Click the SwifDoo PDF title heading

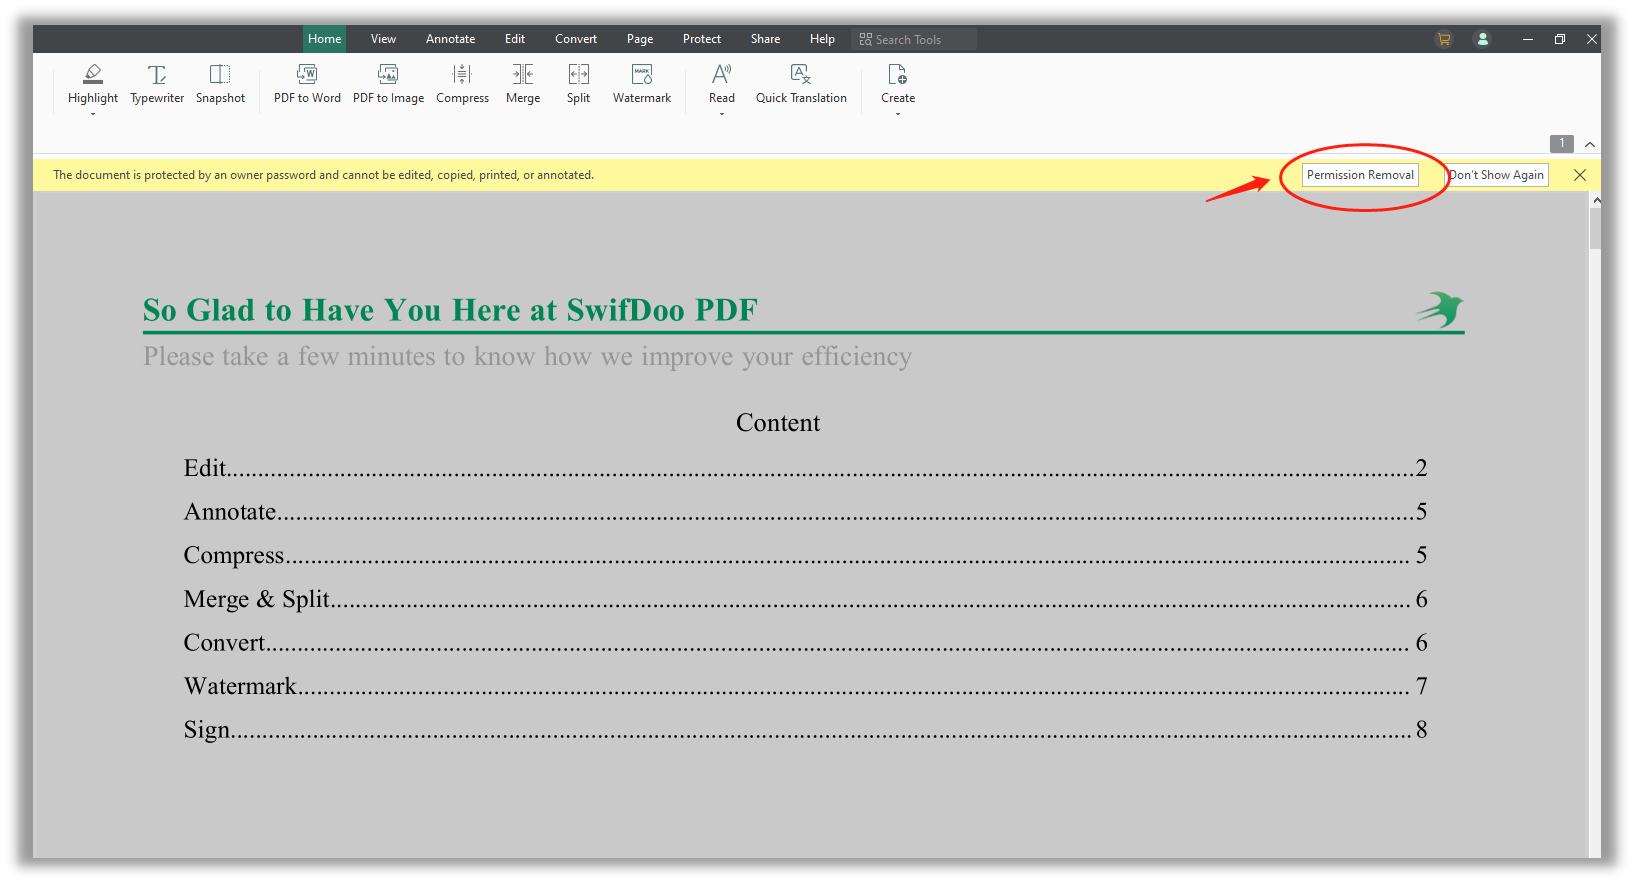(450, 310)
